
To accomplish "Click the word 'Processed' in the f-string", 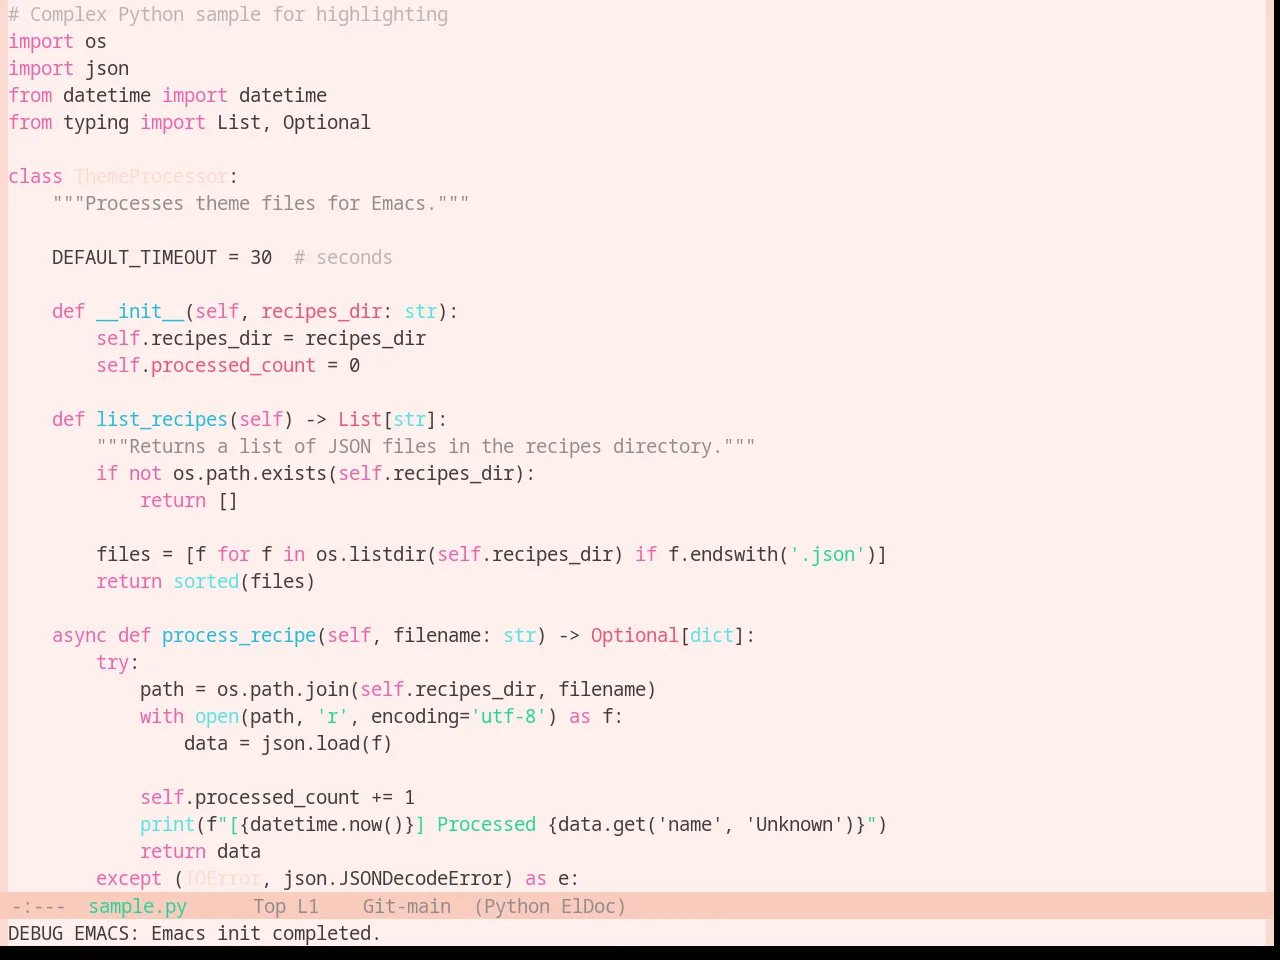I will tap(486, 825).
